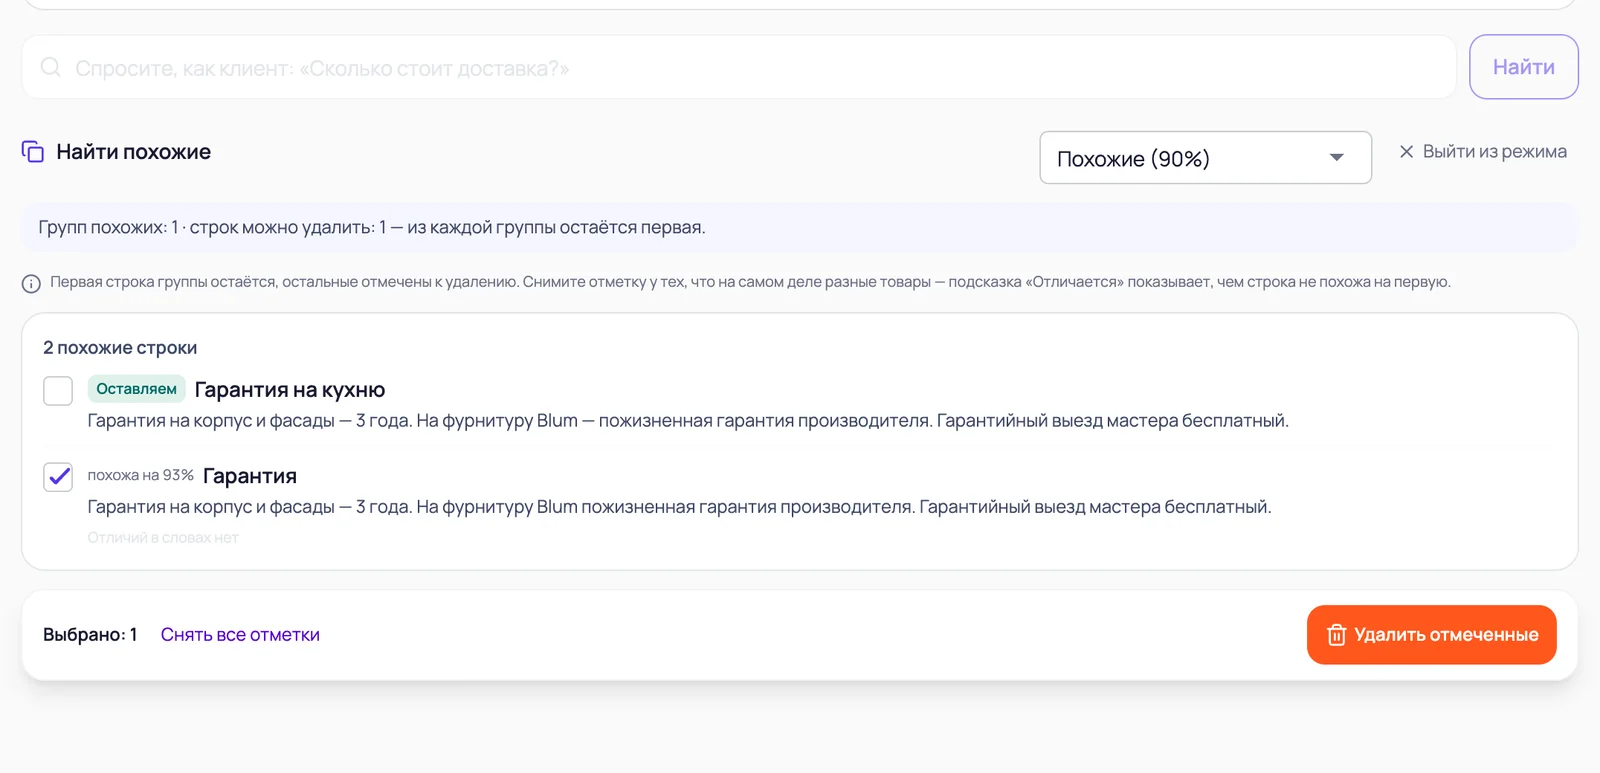1600x773 pixels.
Task: Click «Удалить отмеченные» button
Action: coord(1431,635)
